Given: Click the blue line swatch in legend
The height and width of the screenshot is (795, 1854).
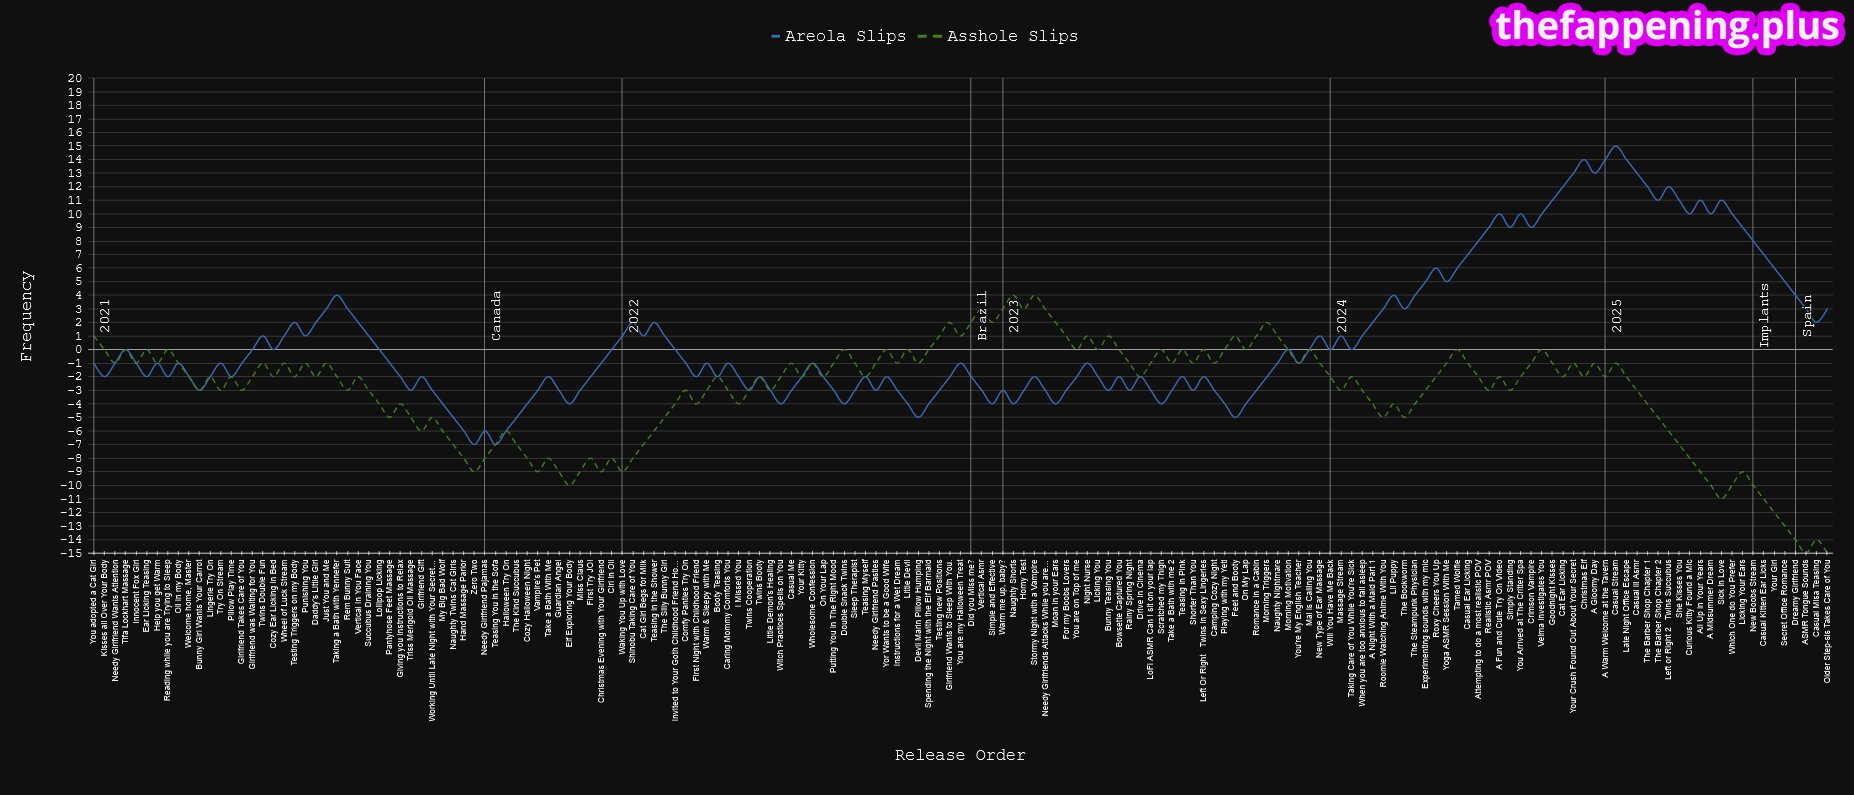Looking at the screenshot, I should [x=776, y=37].
